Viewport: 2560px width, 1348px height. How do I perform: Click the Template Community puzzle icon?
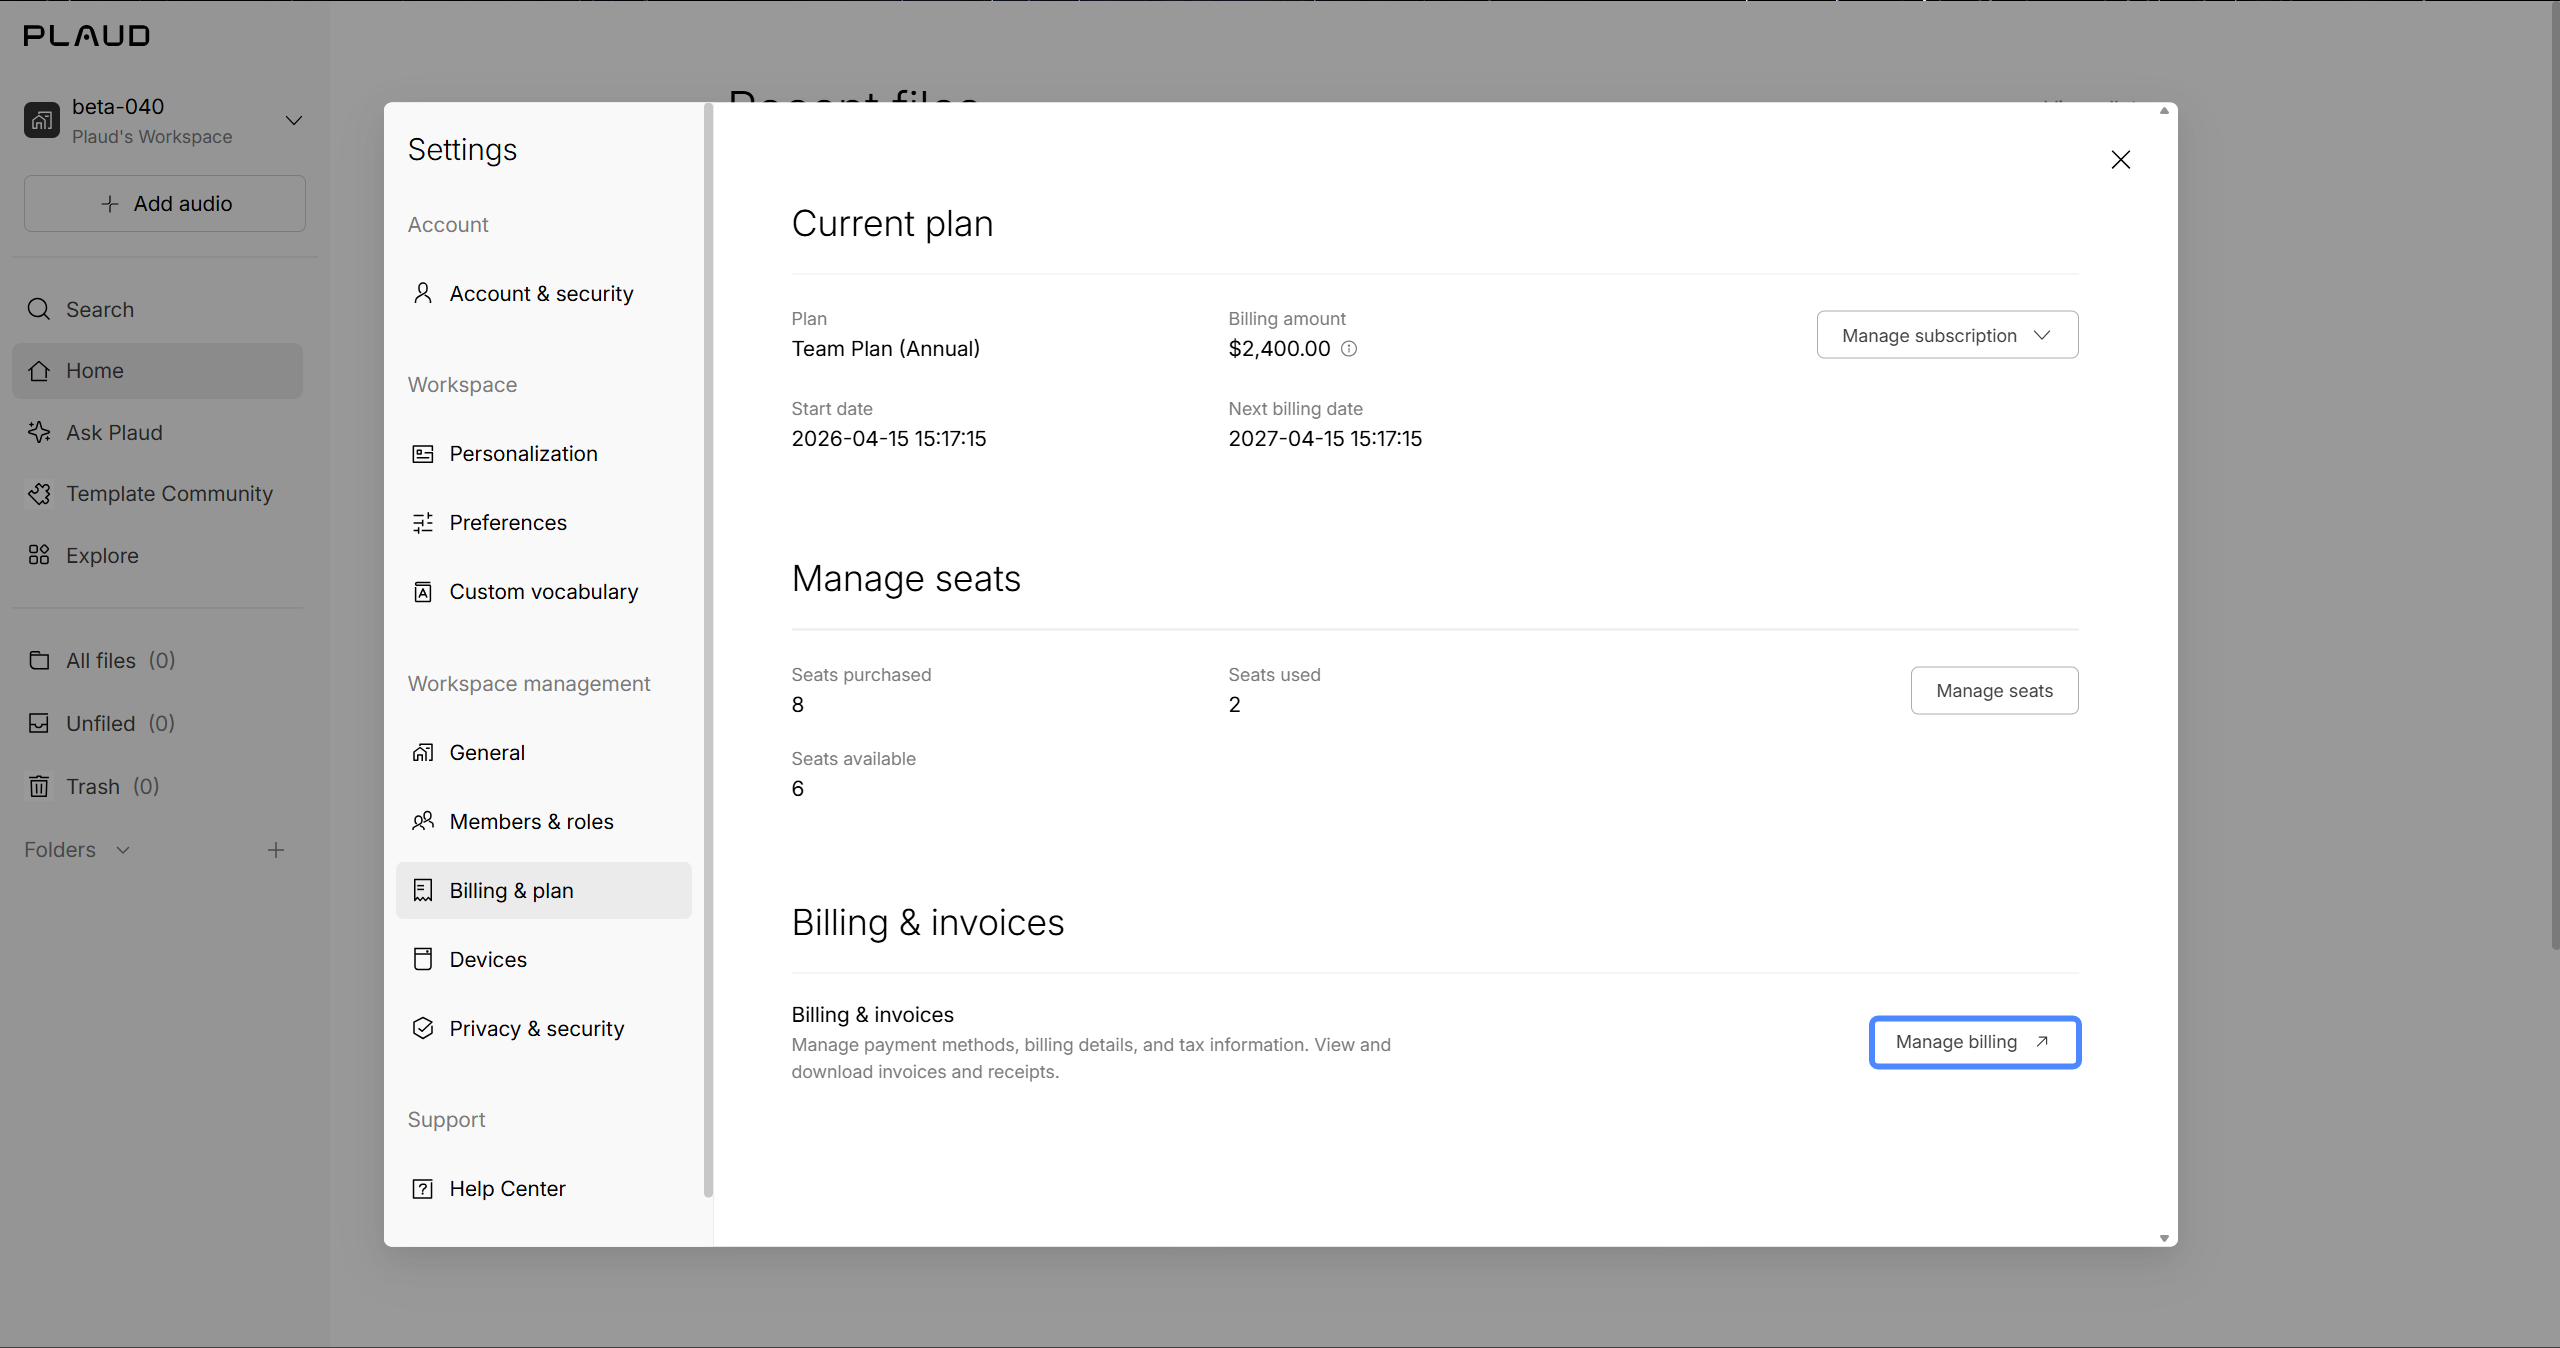point(39,494)
